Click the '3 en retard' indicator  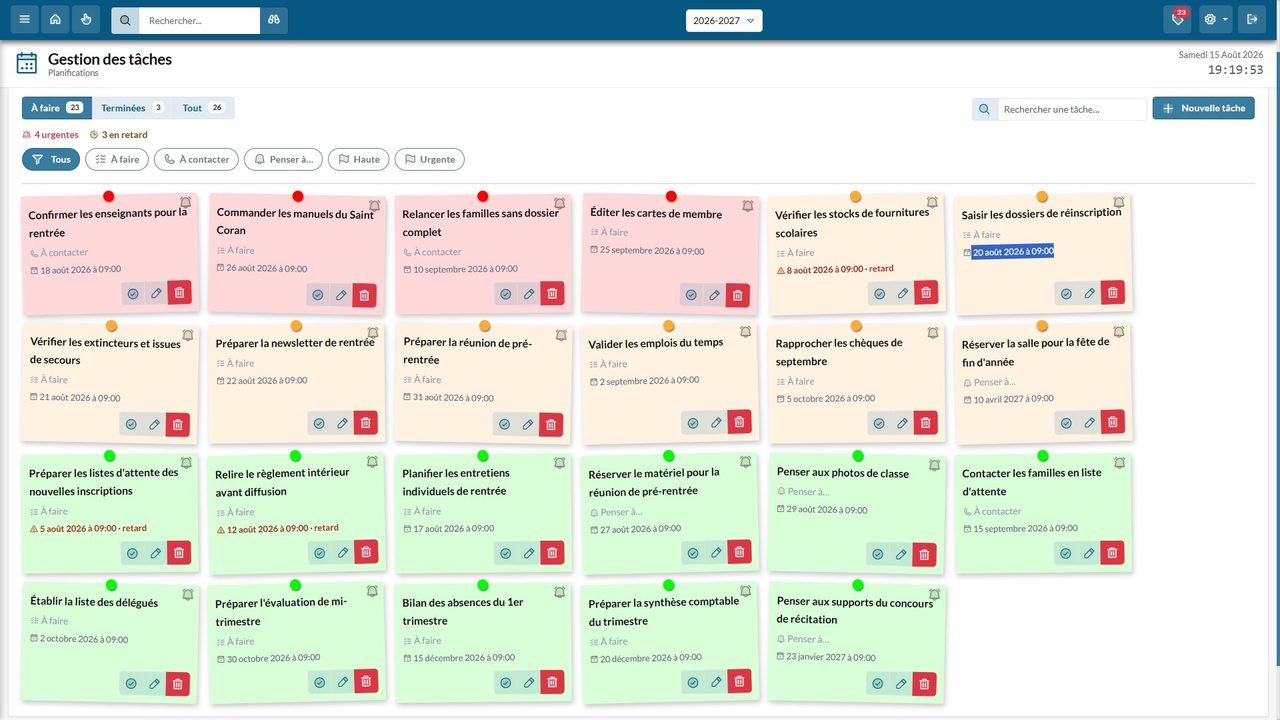coord(118,135)
